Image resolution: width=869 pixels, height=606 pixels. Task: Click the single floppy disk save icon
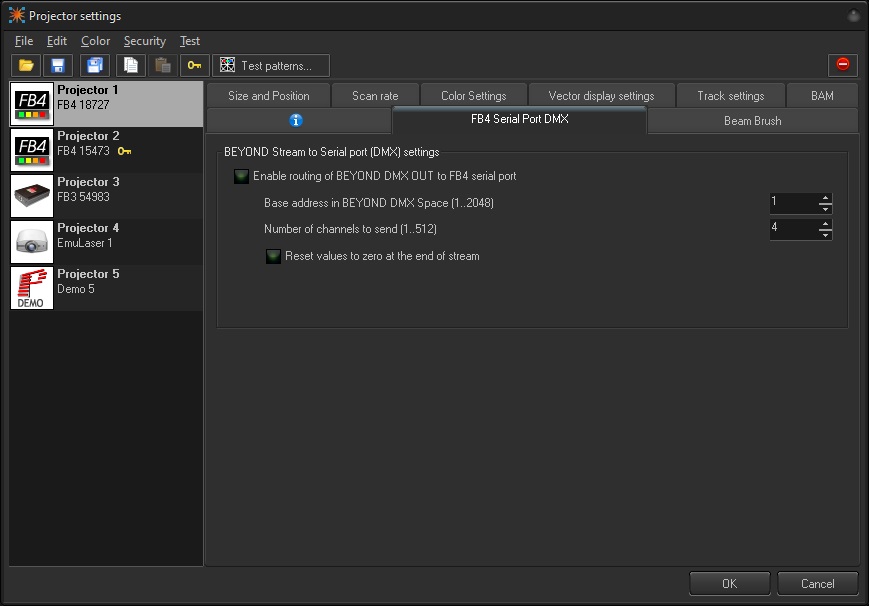[x=58, y=66]
